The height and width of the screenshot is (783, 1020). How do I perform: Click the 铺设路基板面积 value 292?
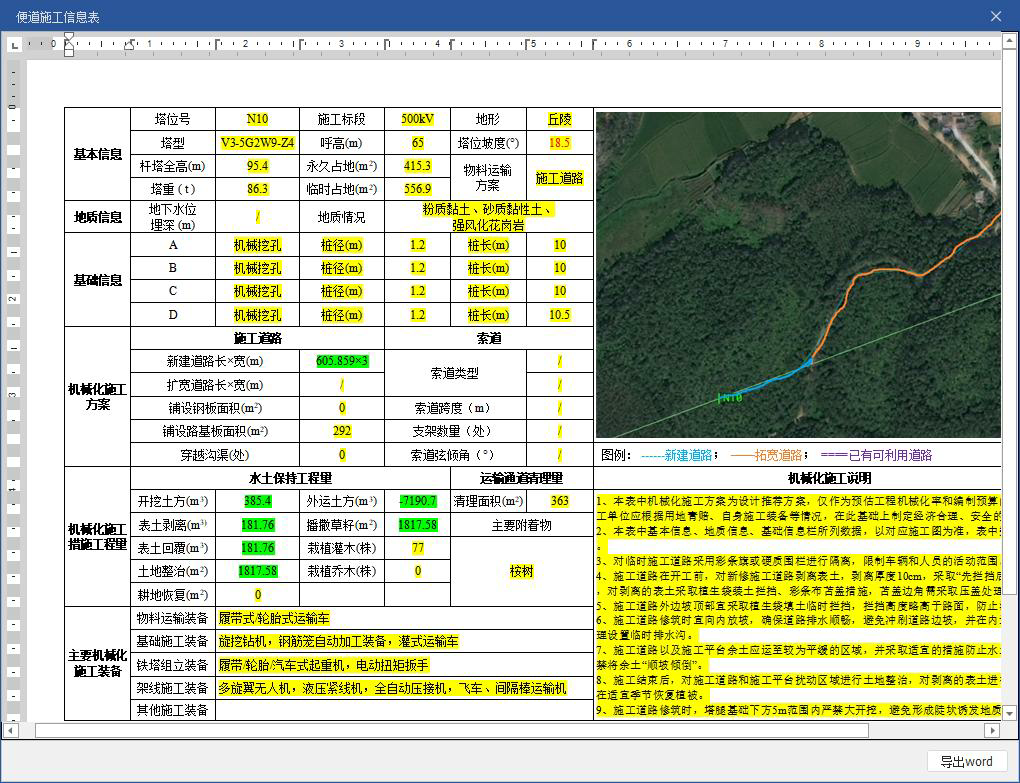(x=342, y=431)
